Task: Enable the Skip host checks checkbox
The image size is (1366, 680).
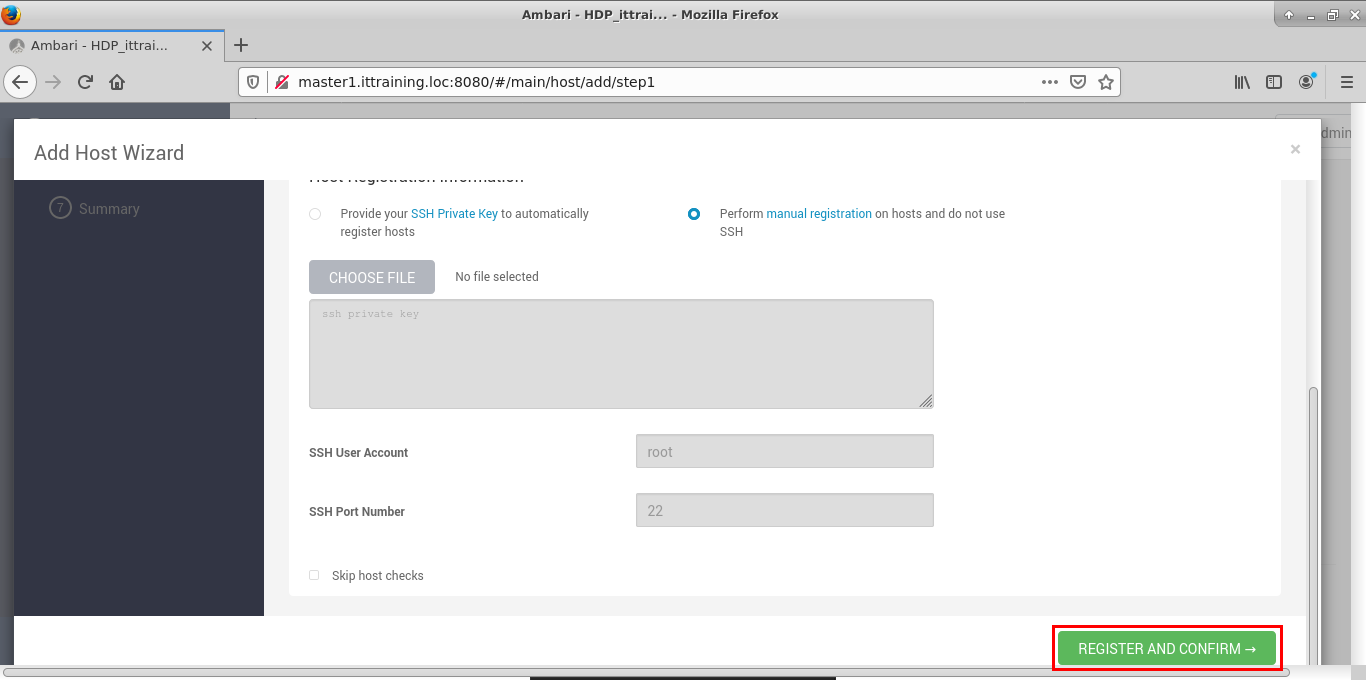Action: point(314,575)
